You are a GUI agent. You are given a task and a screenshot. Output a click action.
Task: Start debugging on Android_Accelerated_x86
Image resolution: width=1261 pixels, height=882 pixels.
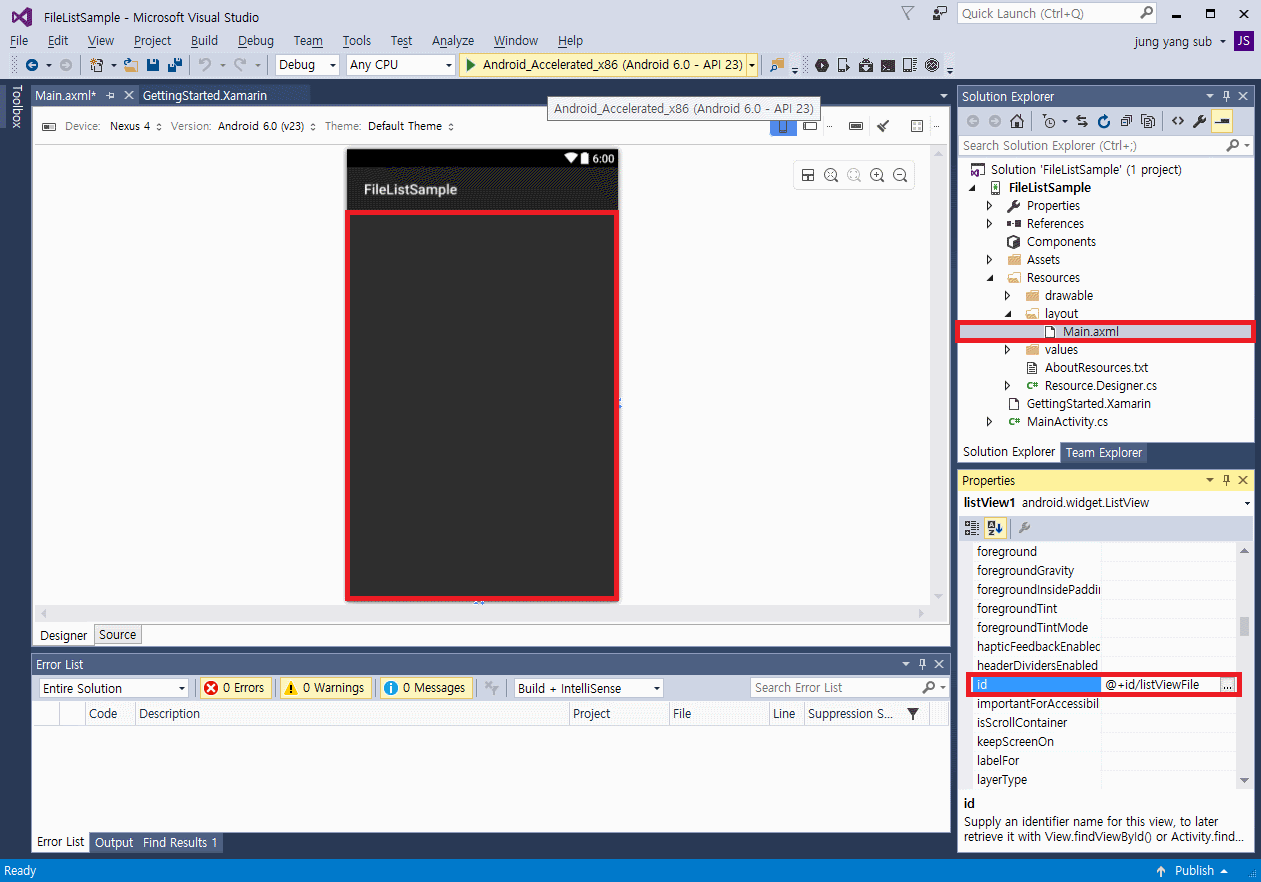pyautogui.click(x=603, y=65)
